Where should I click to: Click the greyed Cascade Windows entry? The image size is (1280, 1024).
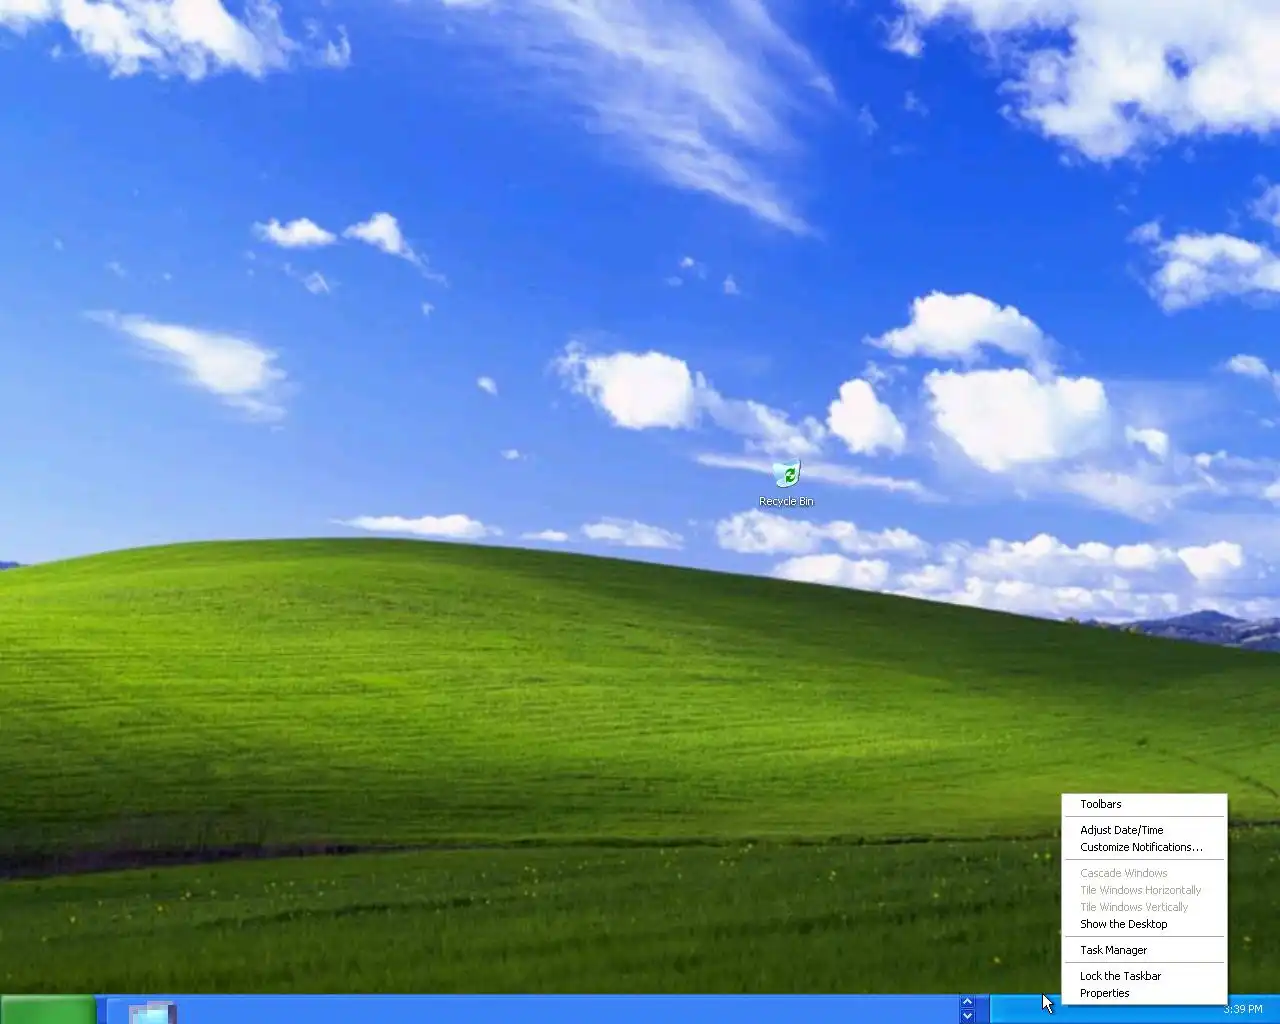(x=1144, y=873)
